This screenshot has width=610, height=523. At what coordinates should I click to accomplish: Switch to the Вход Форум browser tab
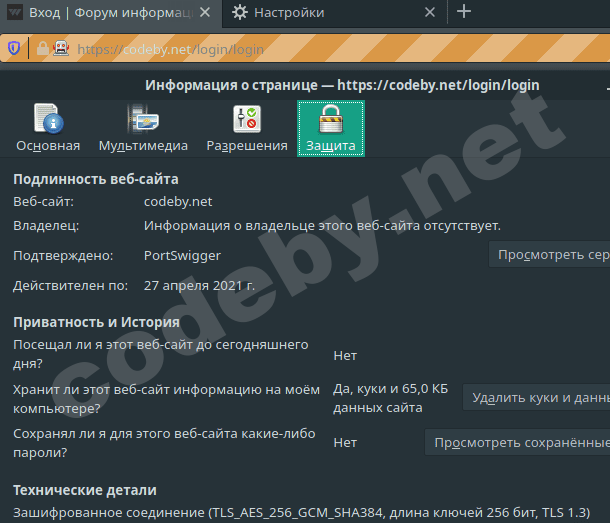pyautogui.click(x=110, y=13)
